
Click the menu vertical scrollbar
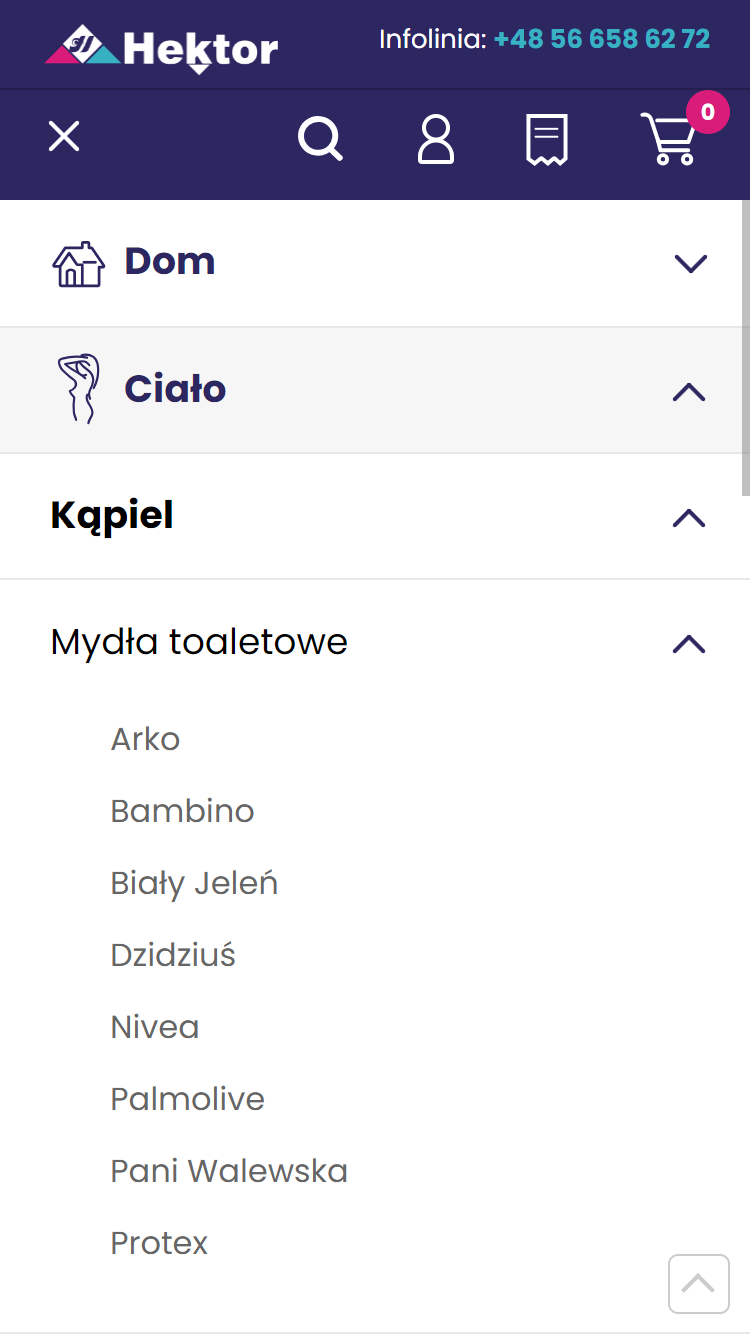(x=745, y=348)
